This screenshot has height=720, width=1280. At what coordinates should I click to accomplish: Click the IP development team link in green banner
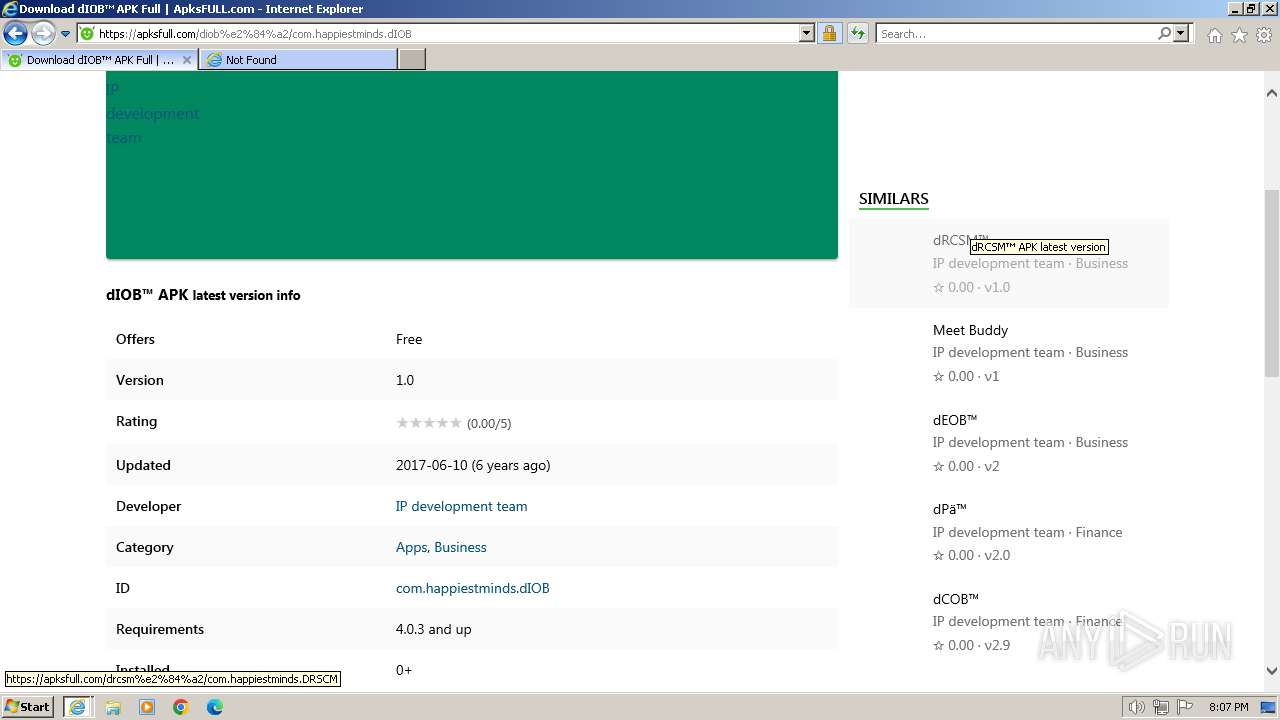point(152,113)
